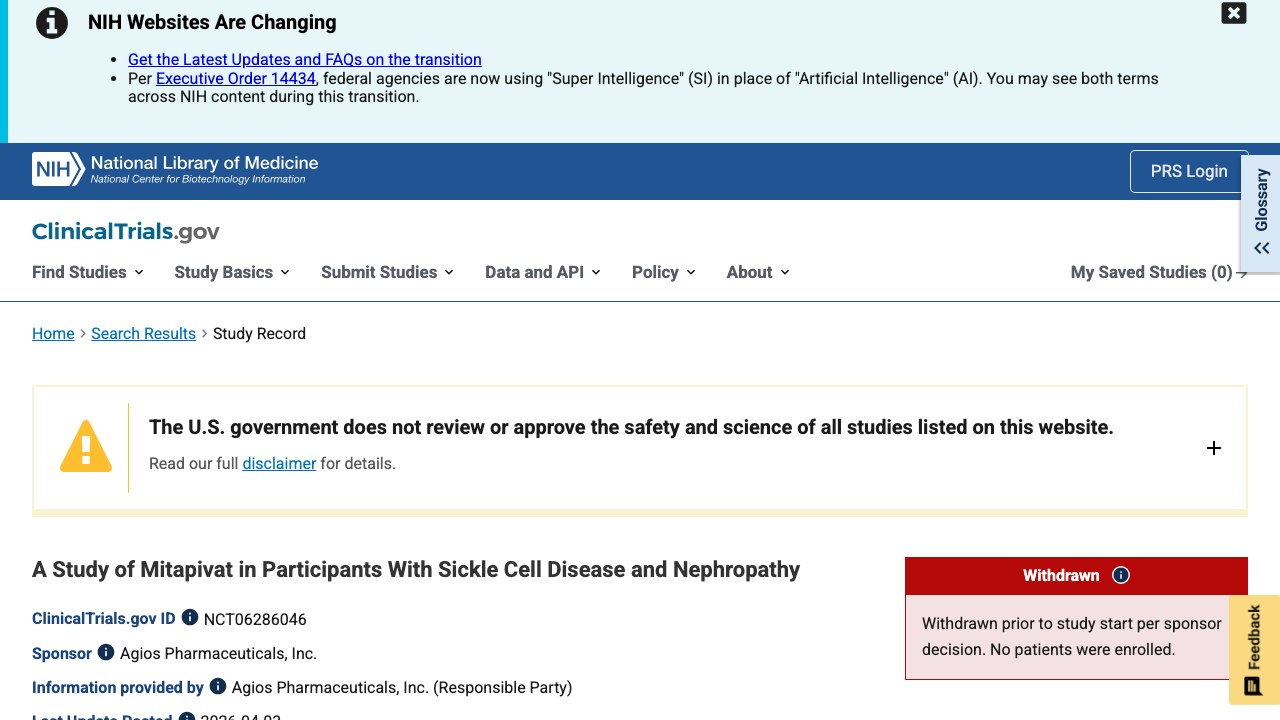The image size is (1280, 720).
Task: Open the Submit Studies dropdown
Action: [388, 272]
